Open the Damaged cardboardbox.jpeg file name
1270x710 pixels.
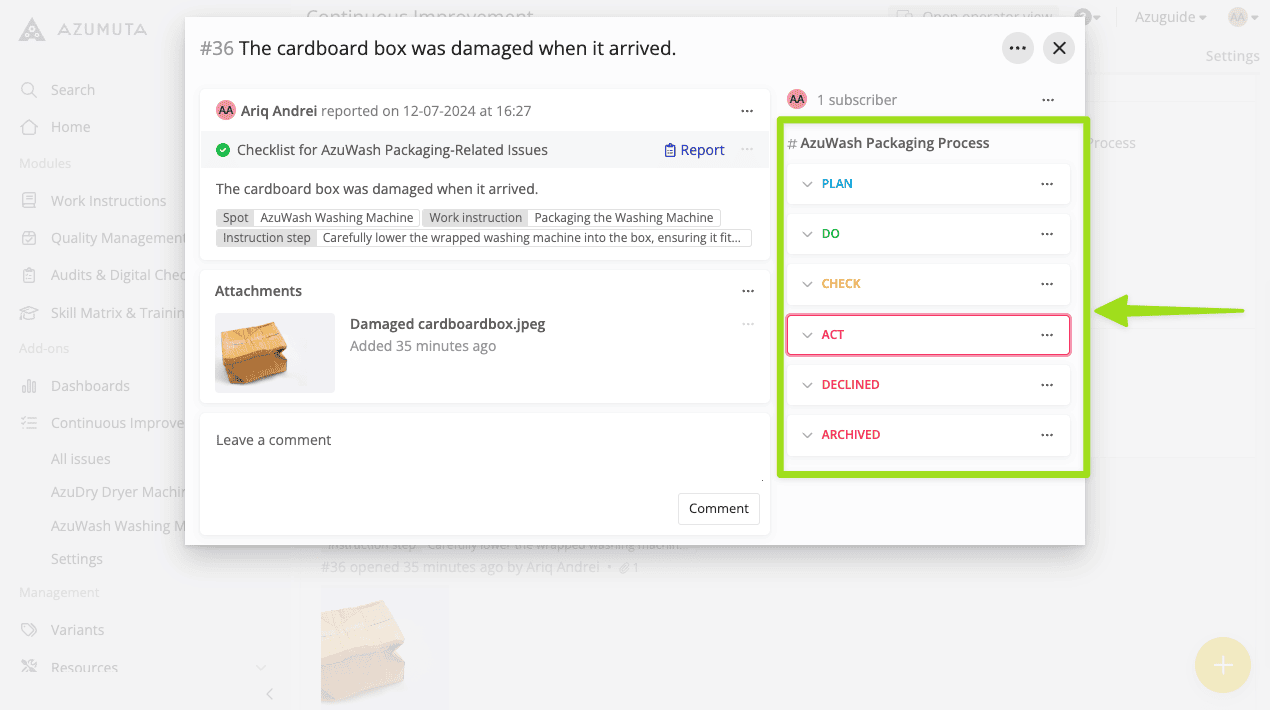point(447,324)
